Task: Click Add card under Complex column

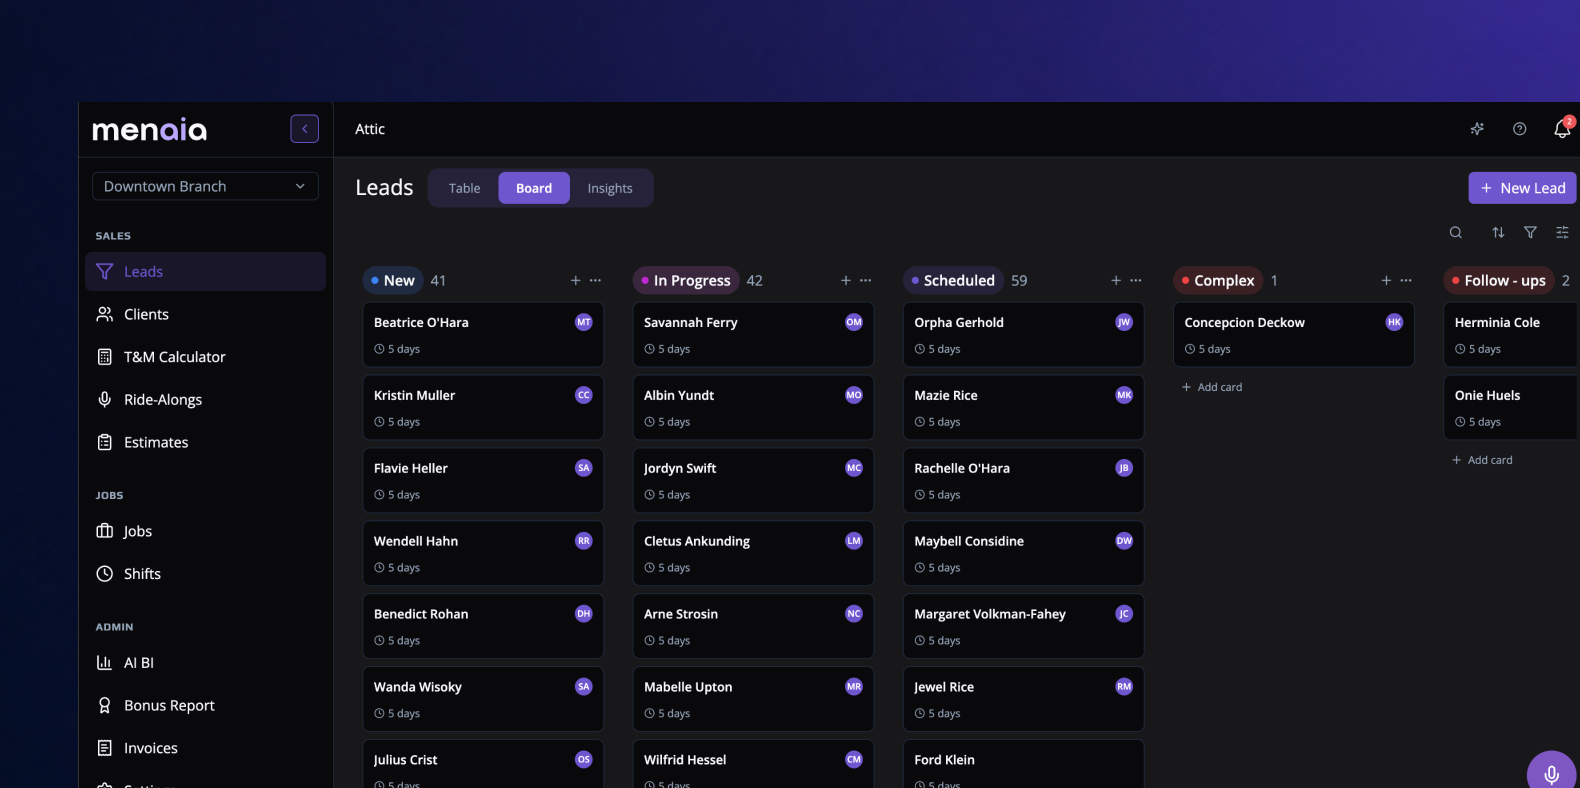Action: pos(1212,387)
